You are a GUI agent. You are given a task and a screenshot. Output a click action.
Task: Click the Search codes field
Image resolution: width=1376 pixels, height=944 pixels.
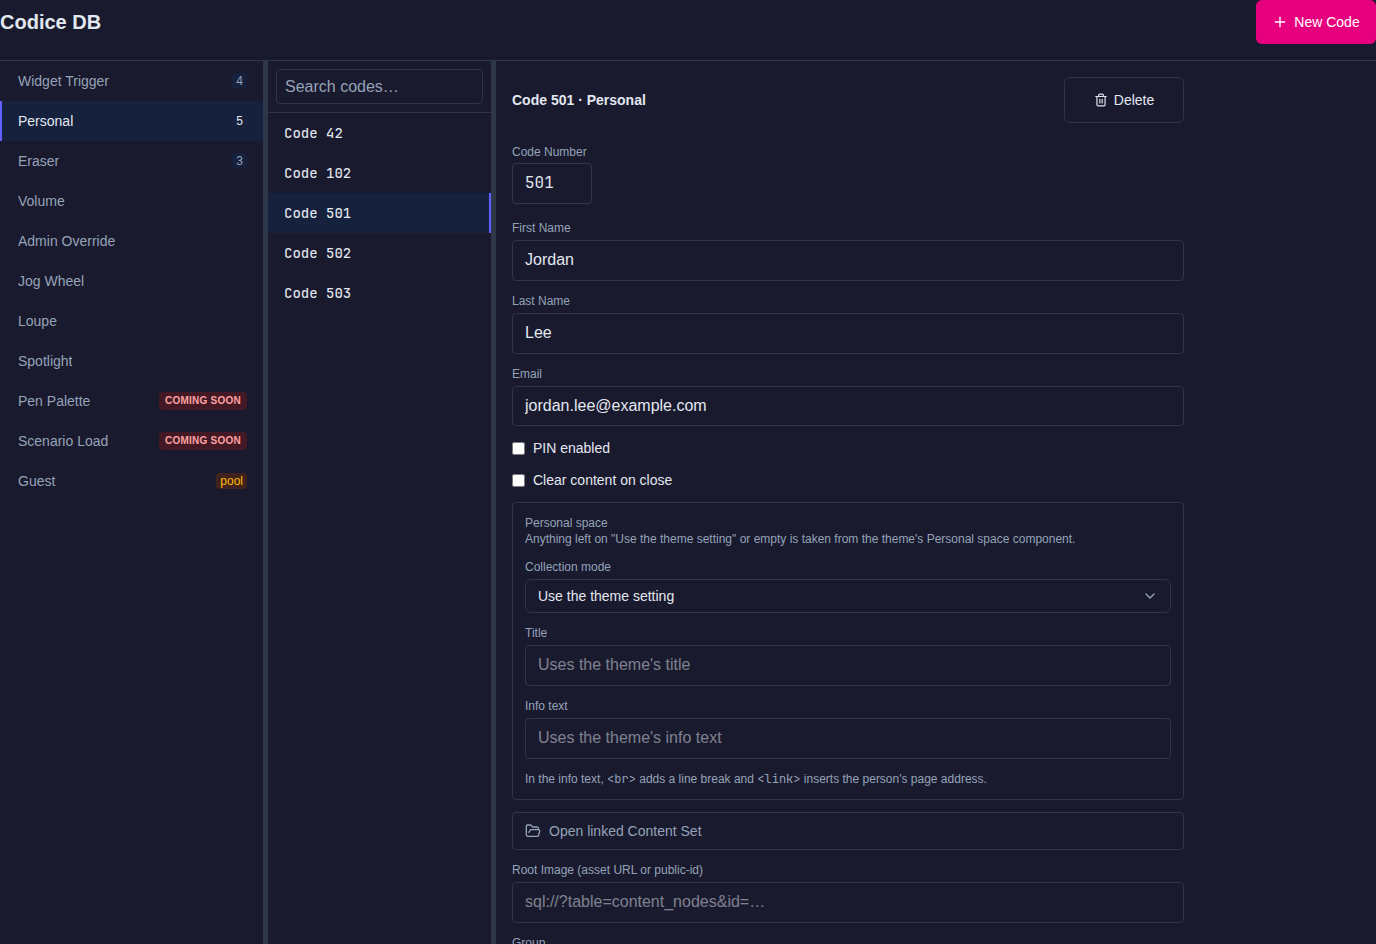pos(379,86)
